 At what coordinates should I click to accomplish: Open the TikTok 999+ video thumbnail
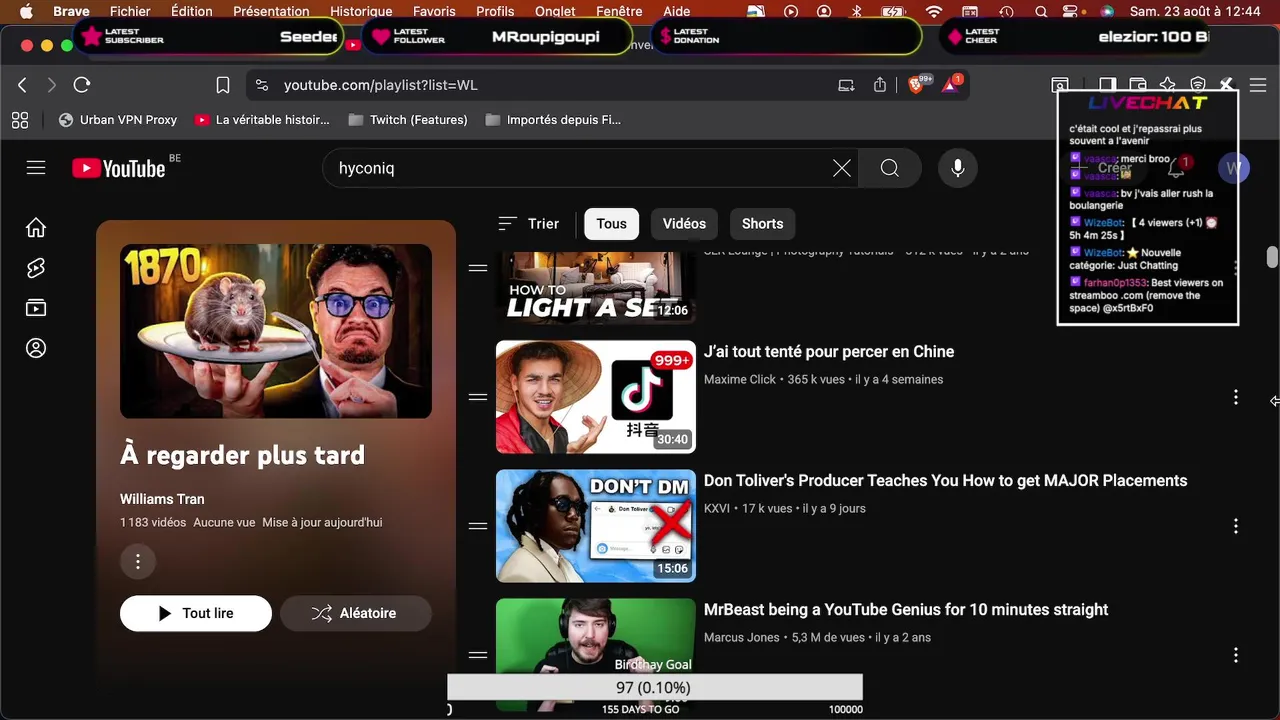tap(596, 397)
